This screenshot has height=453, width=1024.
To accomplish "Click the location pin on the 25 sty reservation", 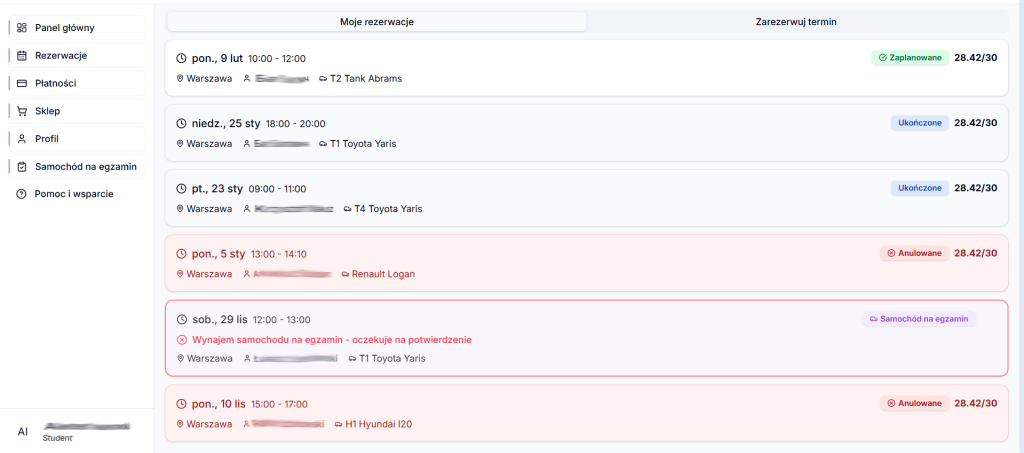I will click(x=180, y=144).
